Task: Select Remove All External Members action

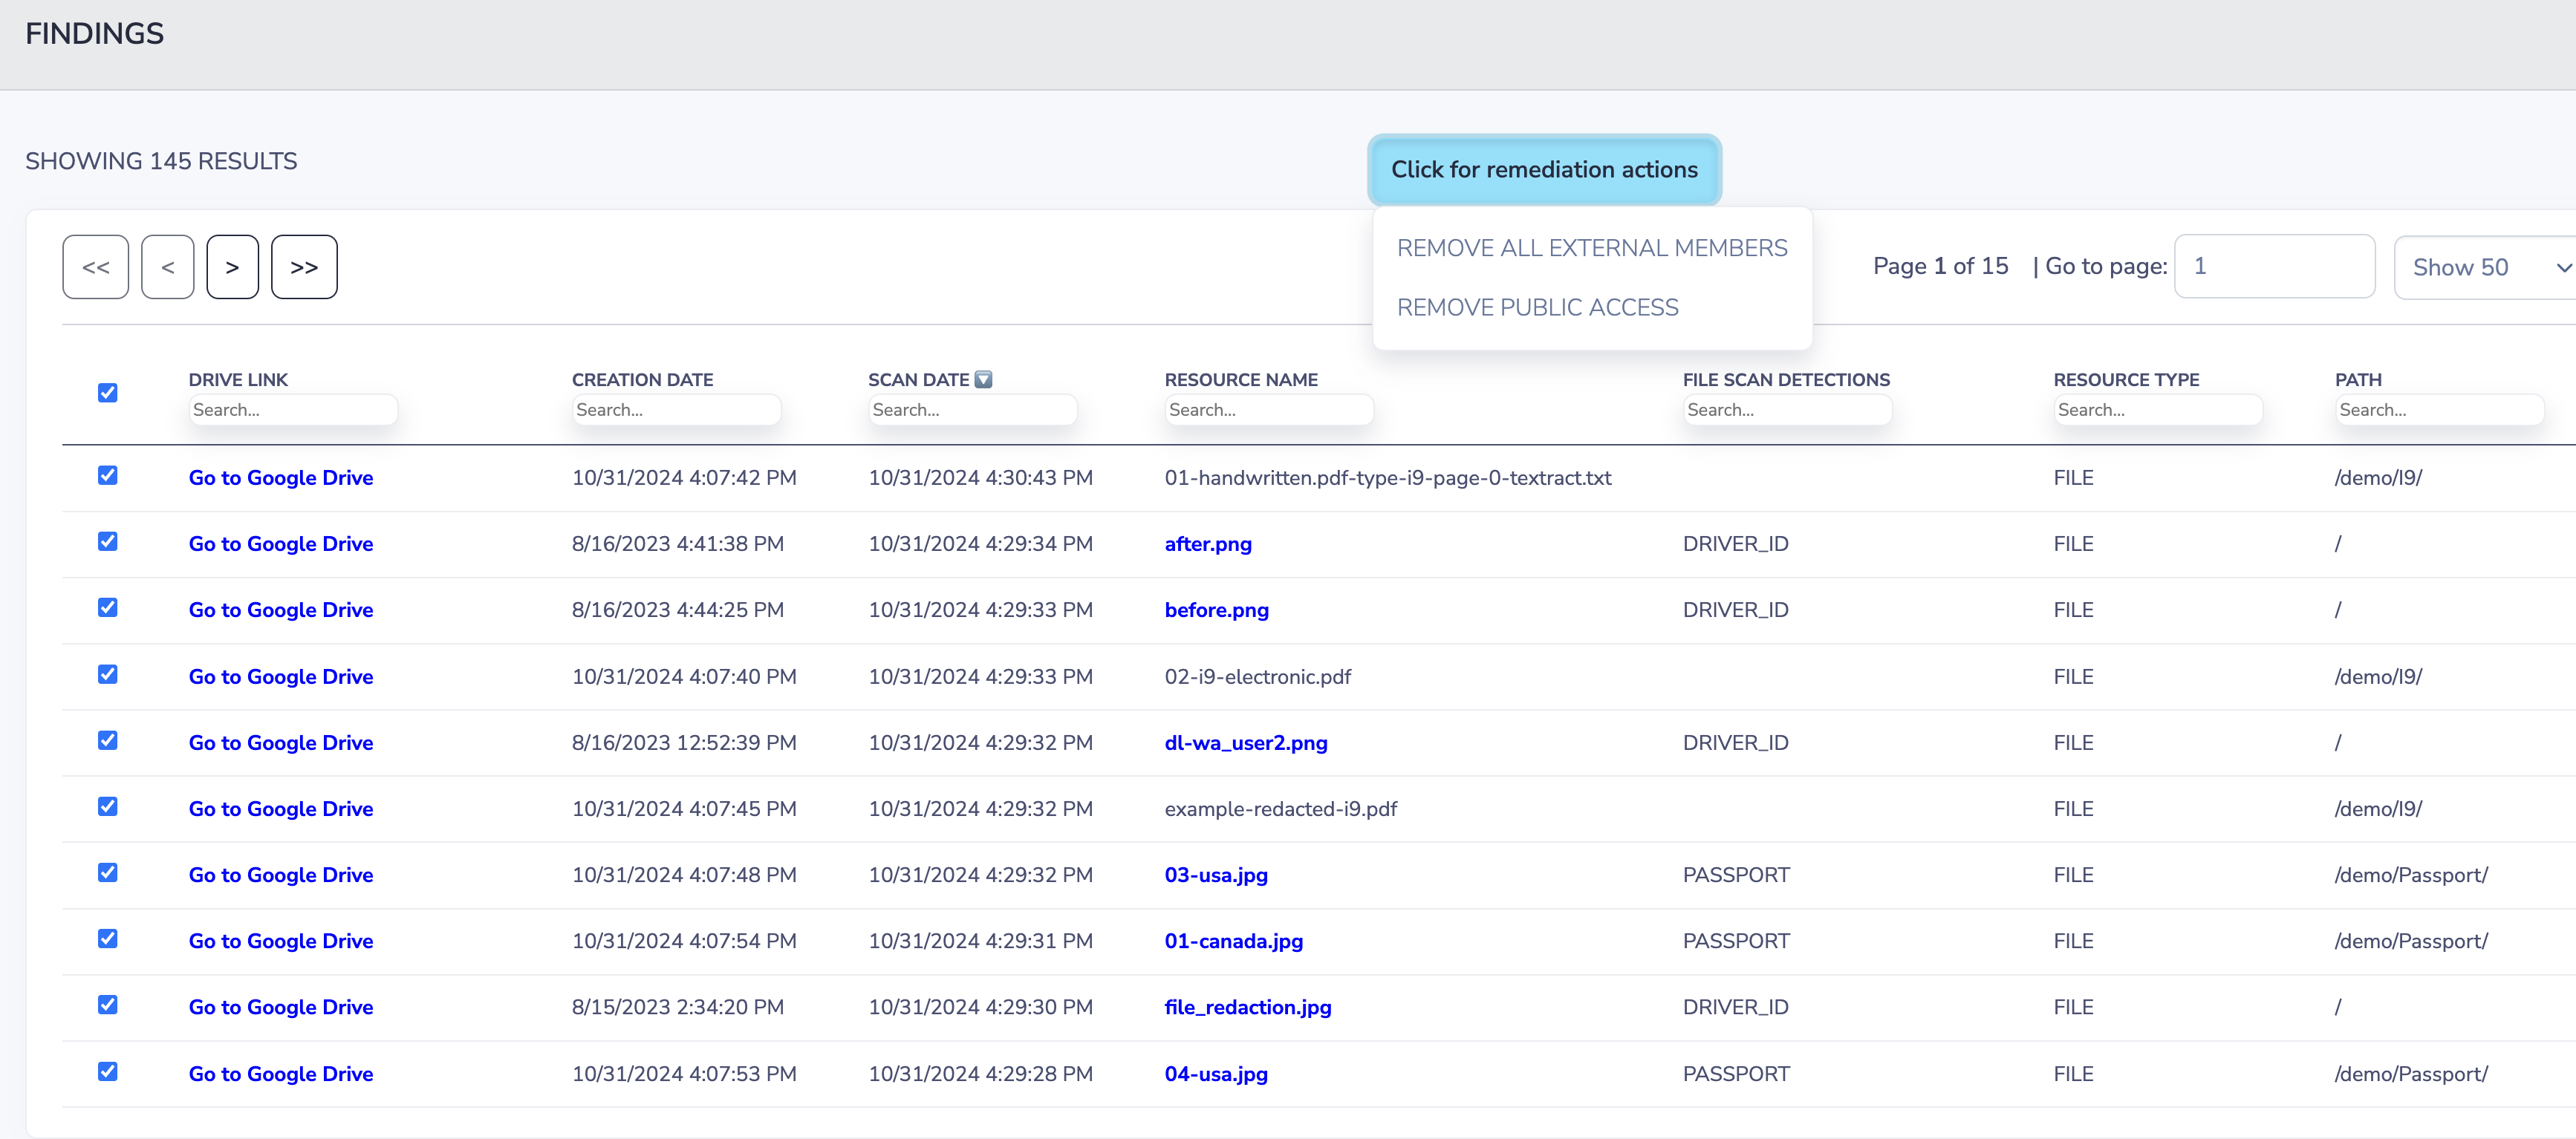Action: coord(1591,248)
